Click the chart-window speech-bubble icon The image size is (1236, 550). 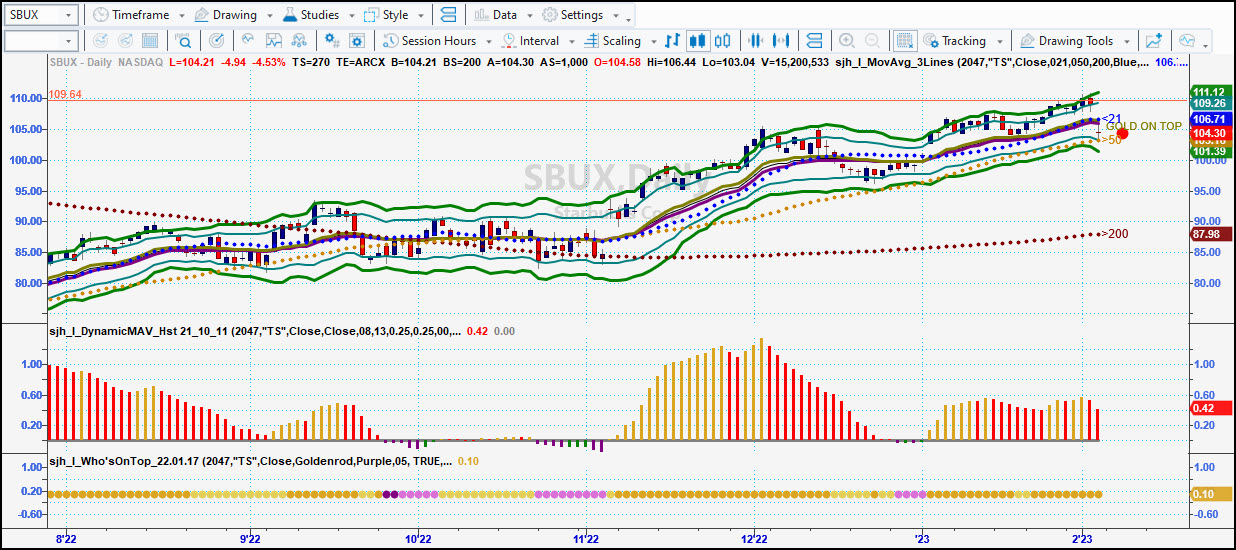tap(272, 41)
